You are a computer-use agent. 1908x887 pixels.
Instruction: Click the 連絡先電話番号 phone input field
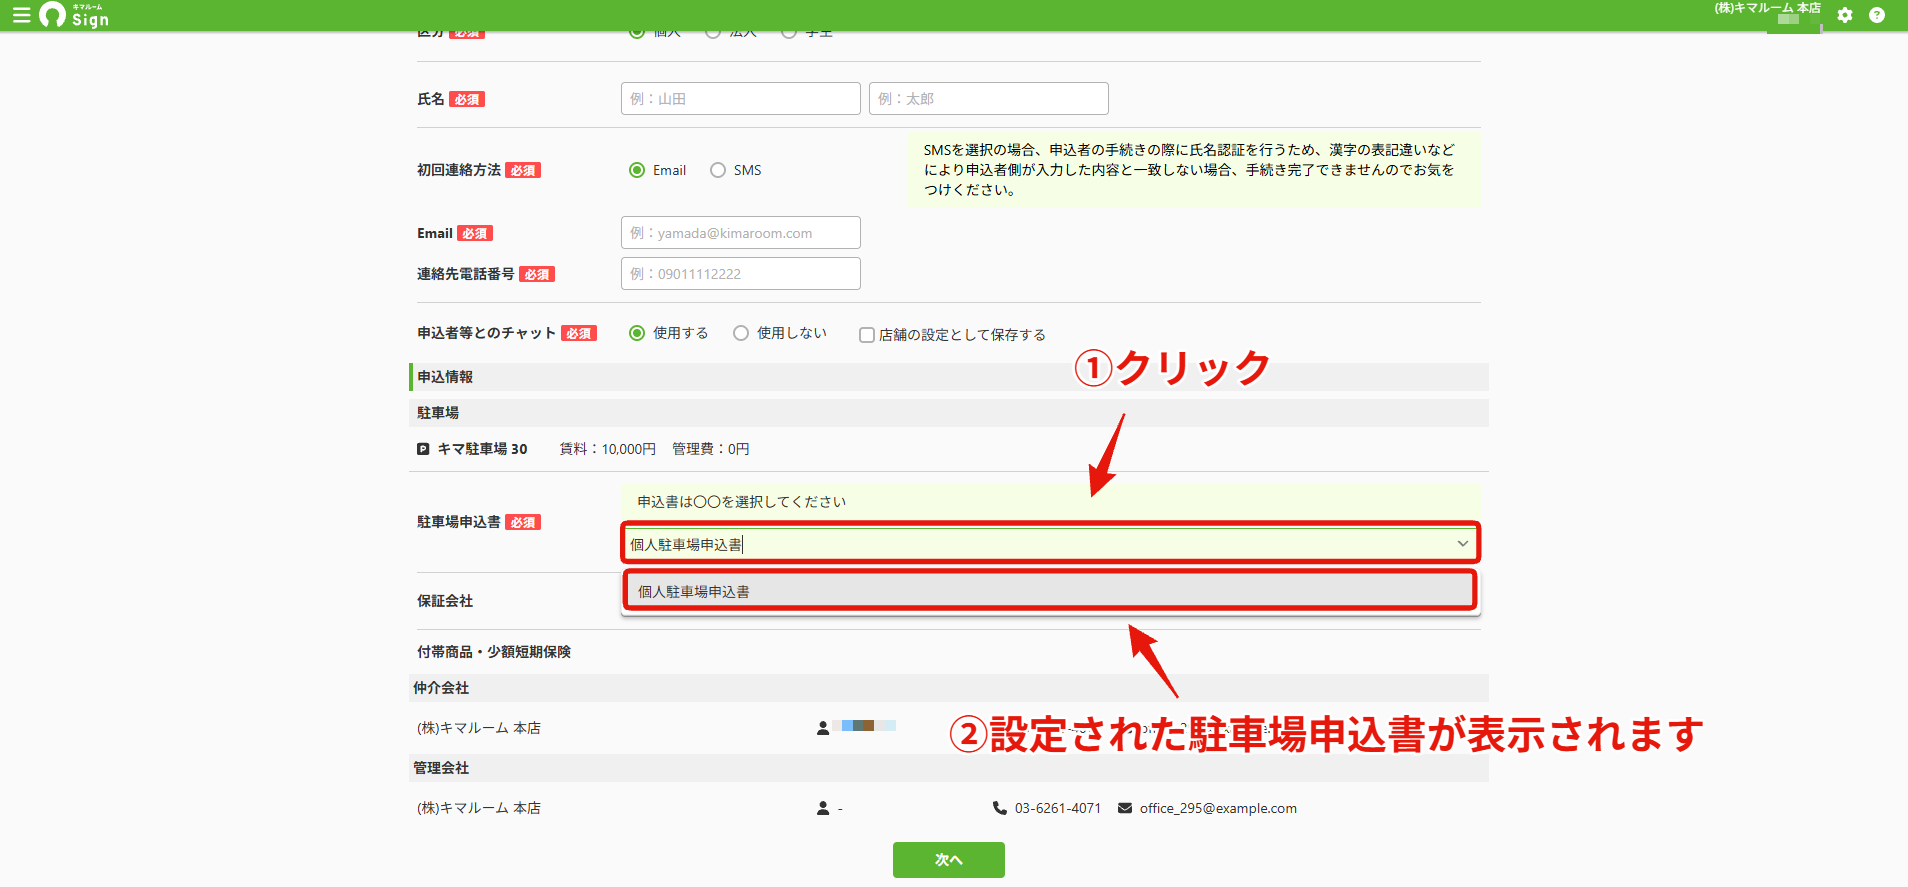pos(741,274)
